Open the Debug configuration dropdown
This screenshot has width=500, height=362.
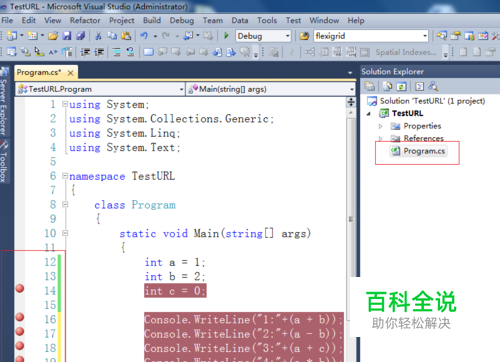(287, 36)
